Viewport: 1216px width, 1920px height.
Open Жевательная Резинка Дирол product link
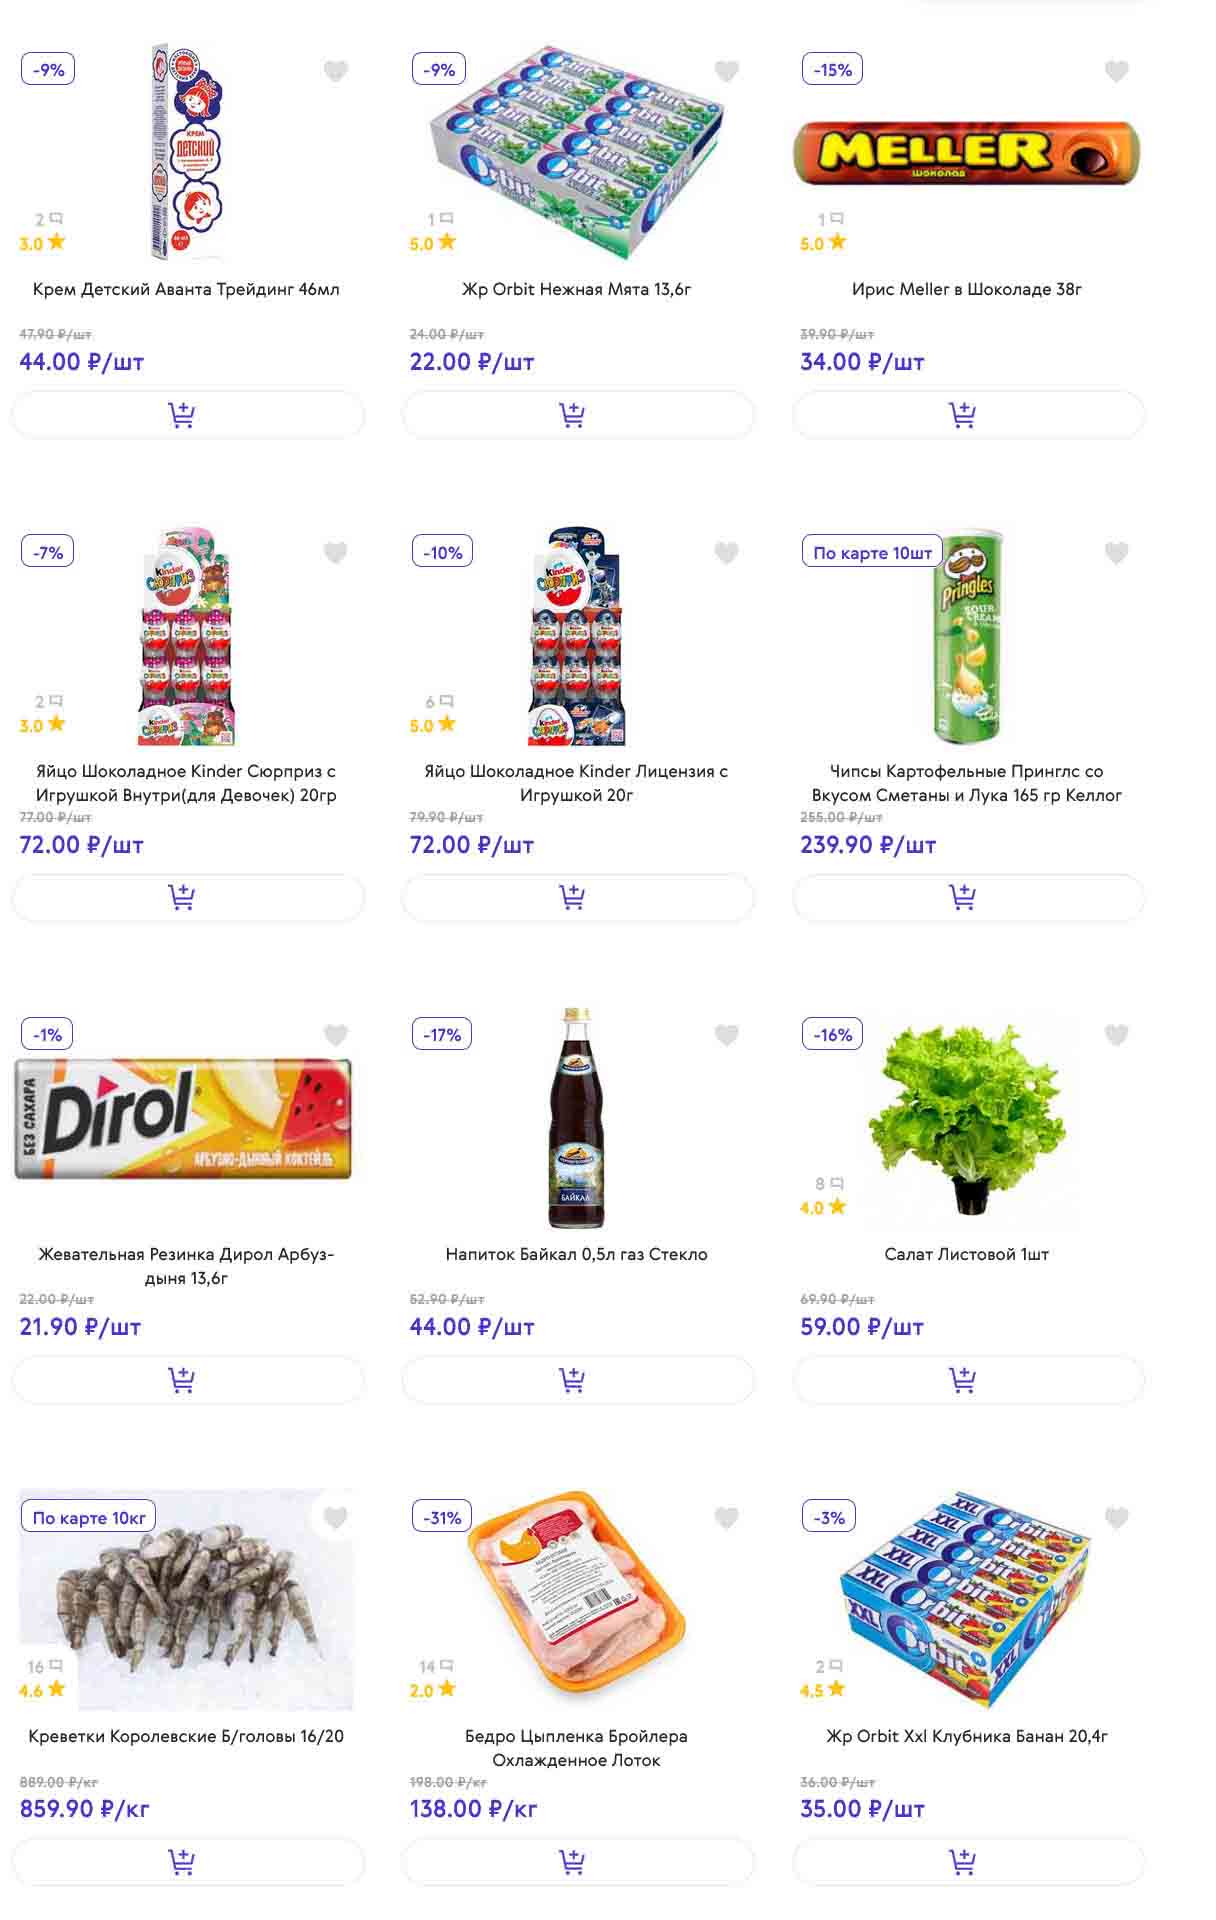coord(186,1265)
